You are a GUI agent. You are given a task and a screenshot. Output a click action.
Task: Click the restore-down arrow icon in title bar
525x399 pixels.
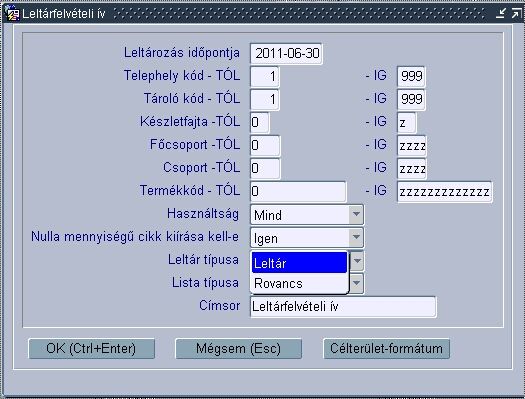click(501, 13)
